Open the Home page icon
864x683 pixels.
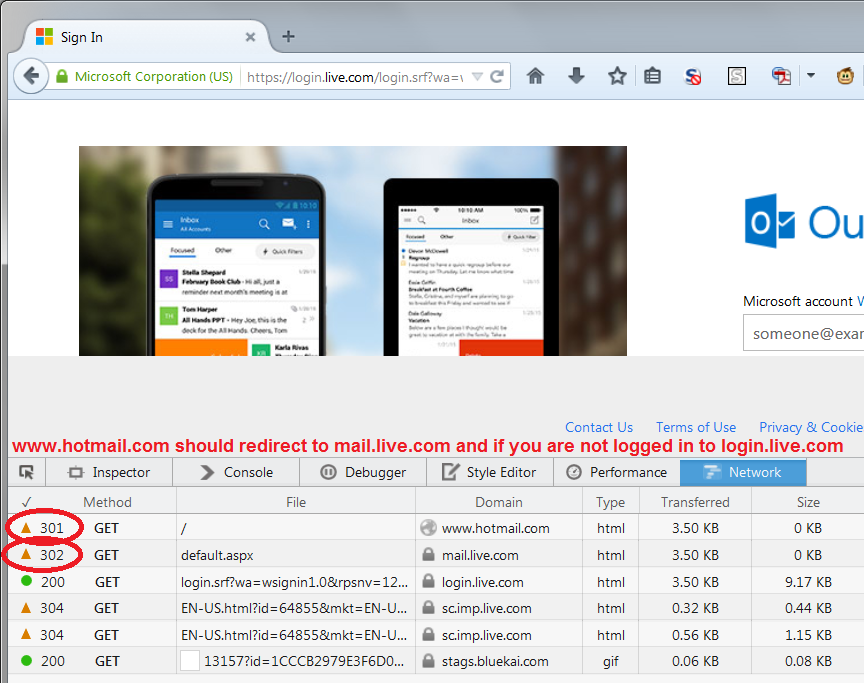[x=535, y=75]
